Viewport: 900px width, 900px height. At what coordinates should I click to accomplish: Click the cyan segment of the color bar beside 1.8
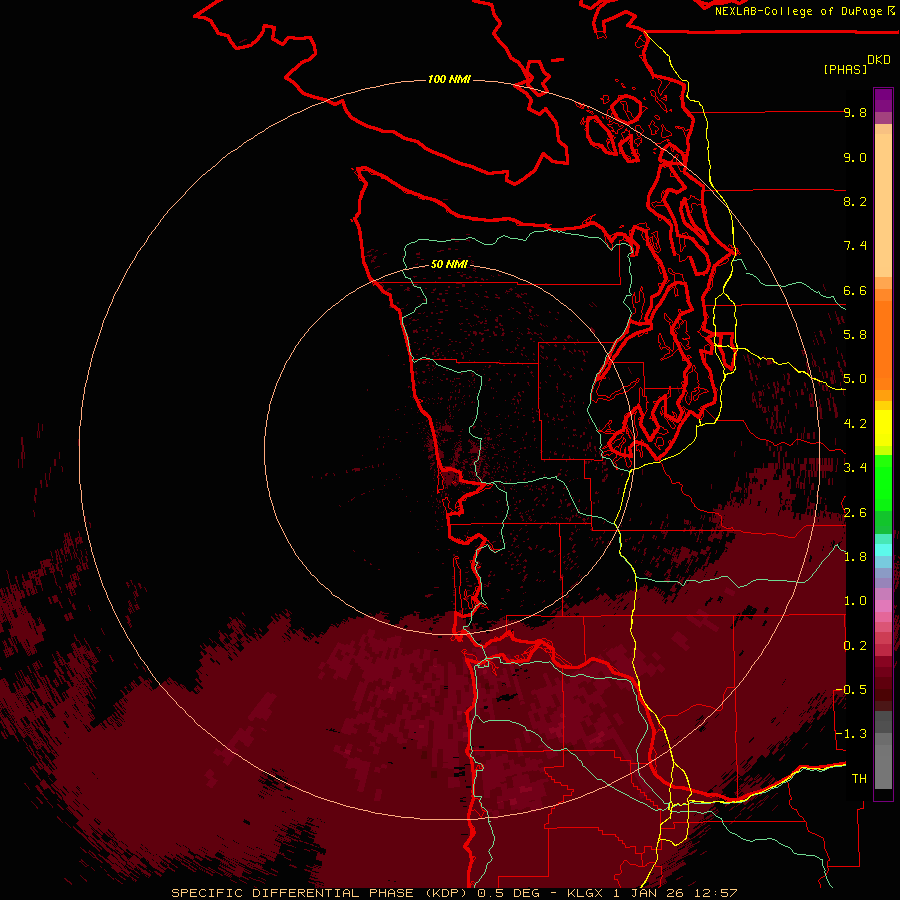[883, 550]
